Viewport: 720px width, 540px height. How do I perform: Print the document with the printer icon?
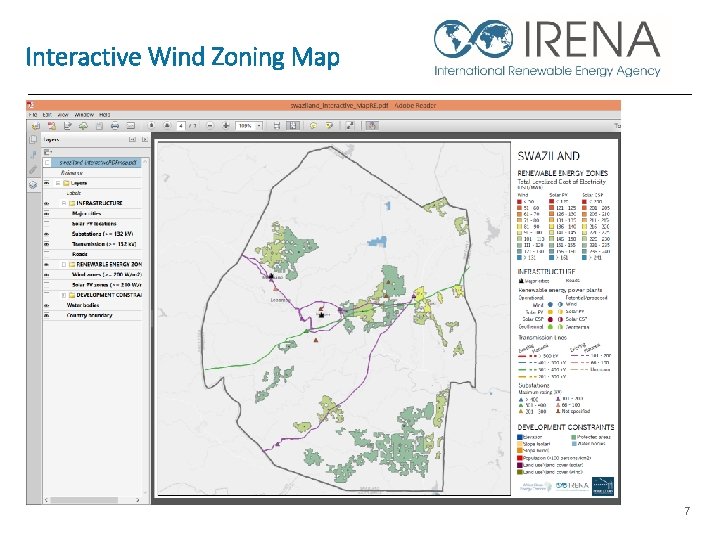[115, 126]
